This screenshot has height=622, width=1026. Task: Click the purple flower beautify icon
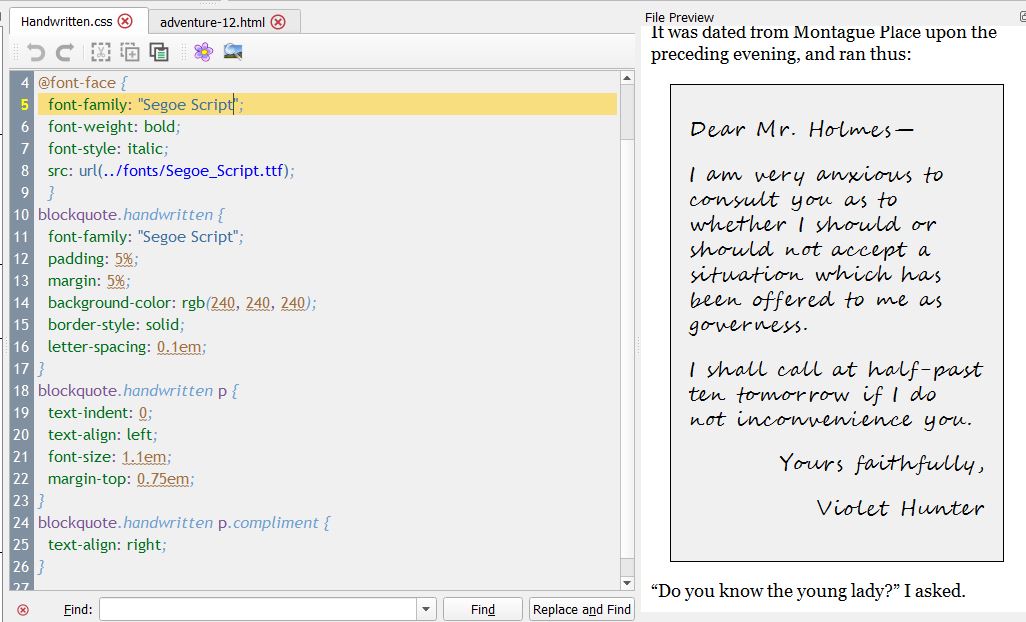pyautogui.click(x=203, y=52)
